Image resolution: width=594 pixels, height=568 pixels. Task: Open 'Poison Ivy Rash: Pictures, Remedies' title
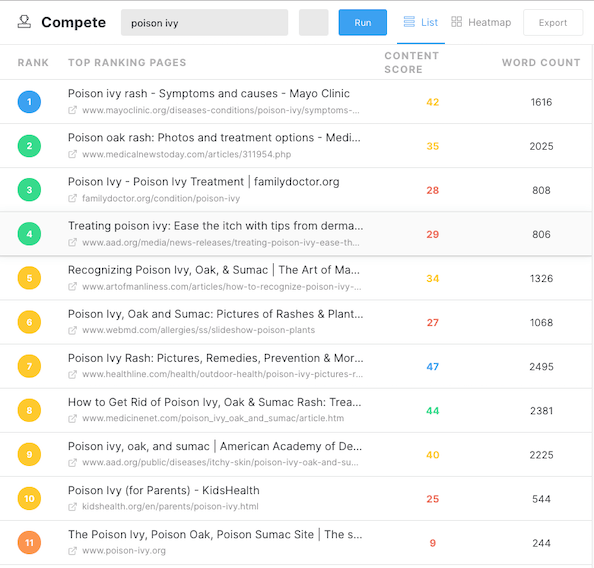[x=216, y=358]
